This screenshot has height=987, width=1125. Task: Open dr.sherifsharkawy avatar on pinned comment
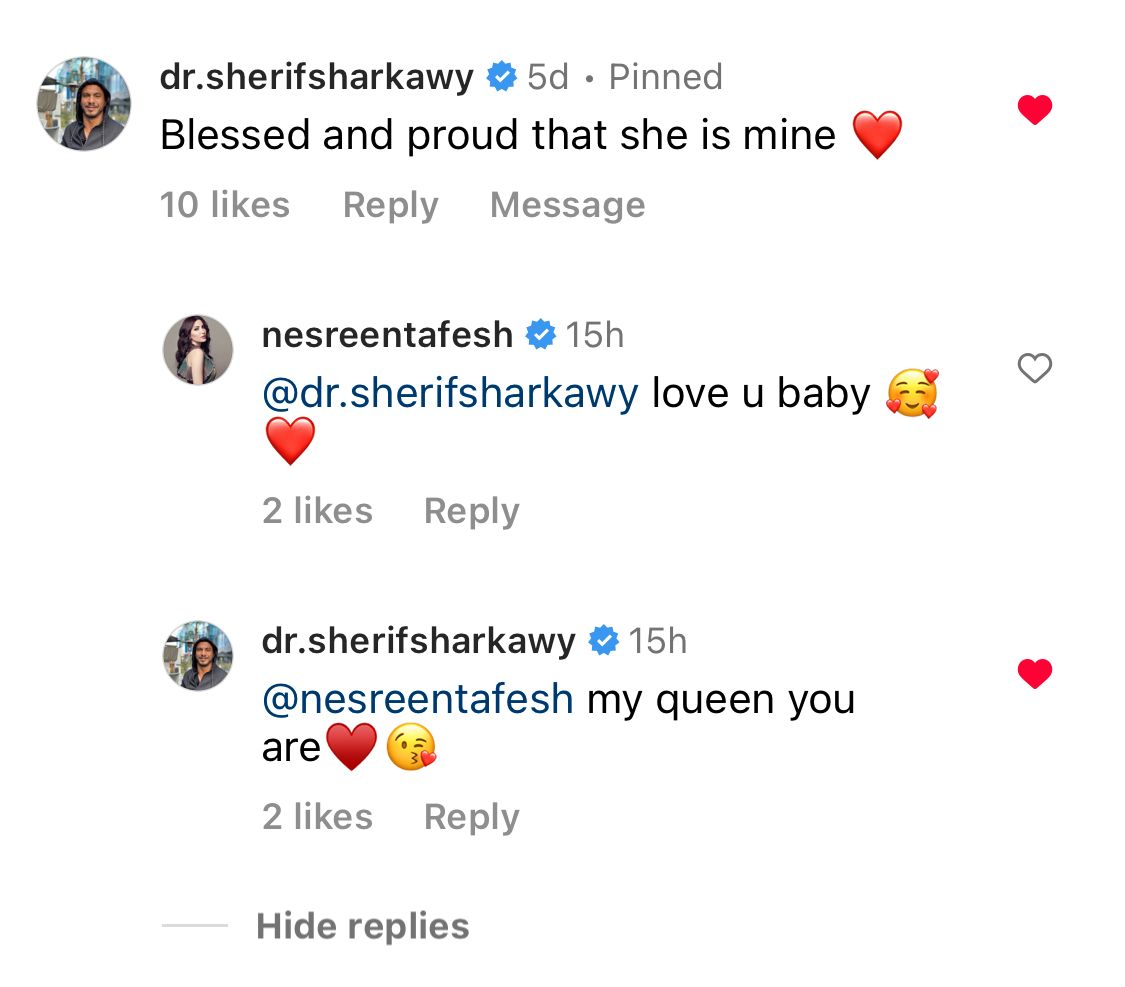[x=84, y=104]
